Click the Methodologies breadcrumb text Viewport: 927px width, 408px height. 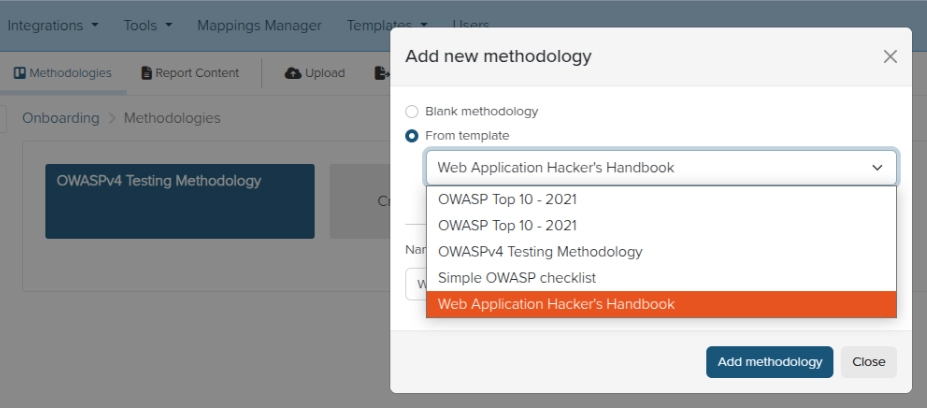pos(172,118)
